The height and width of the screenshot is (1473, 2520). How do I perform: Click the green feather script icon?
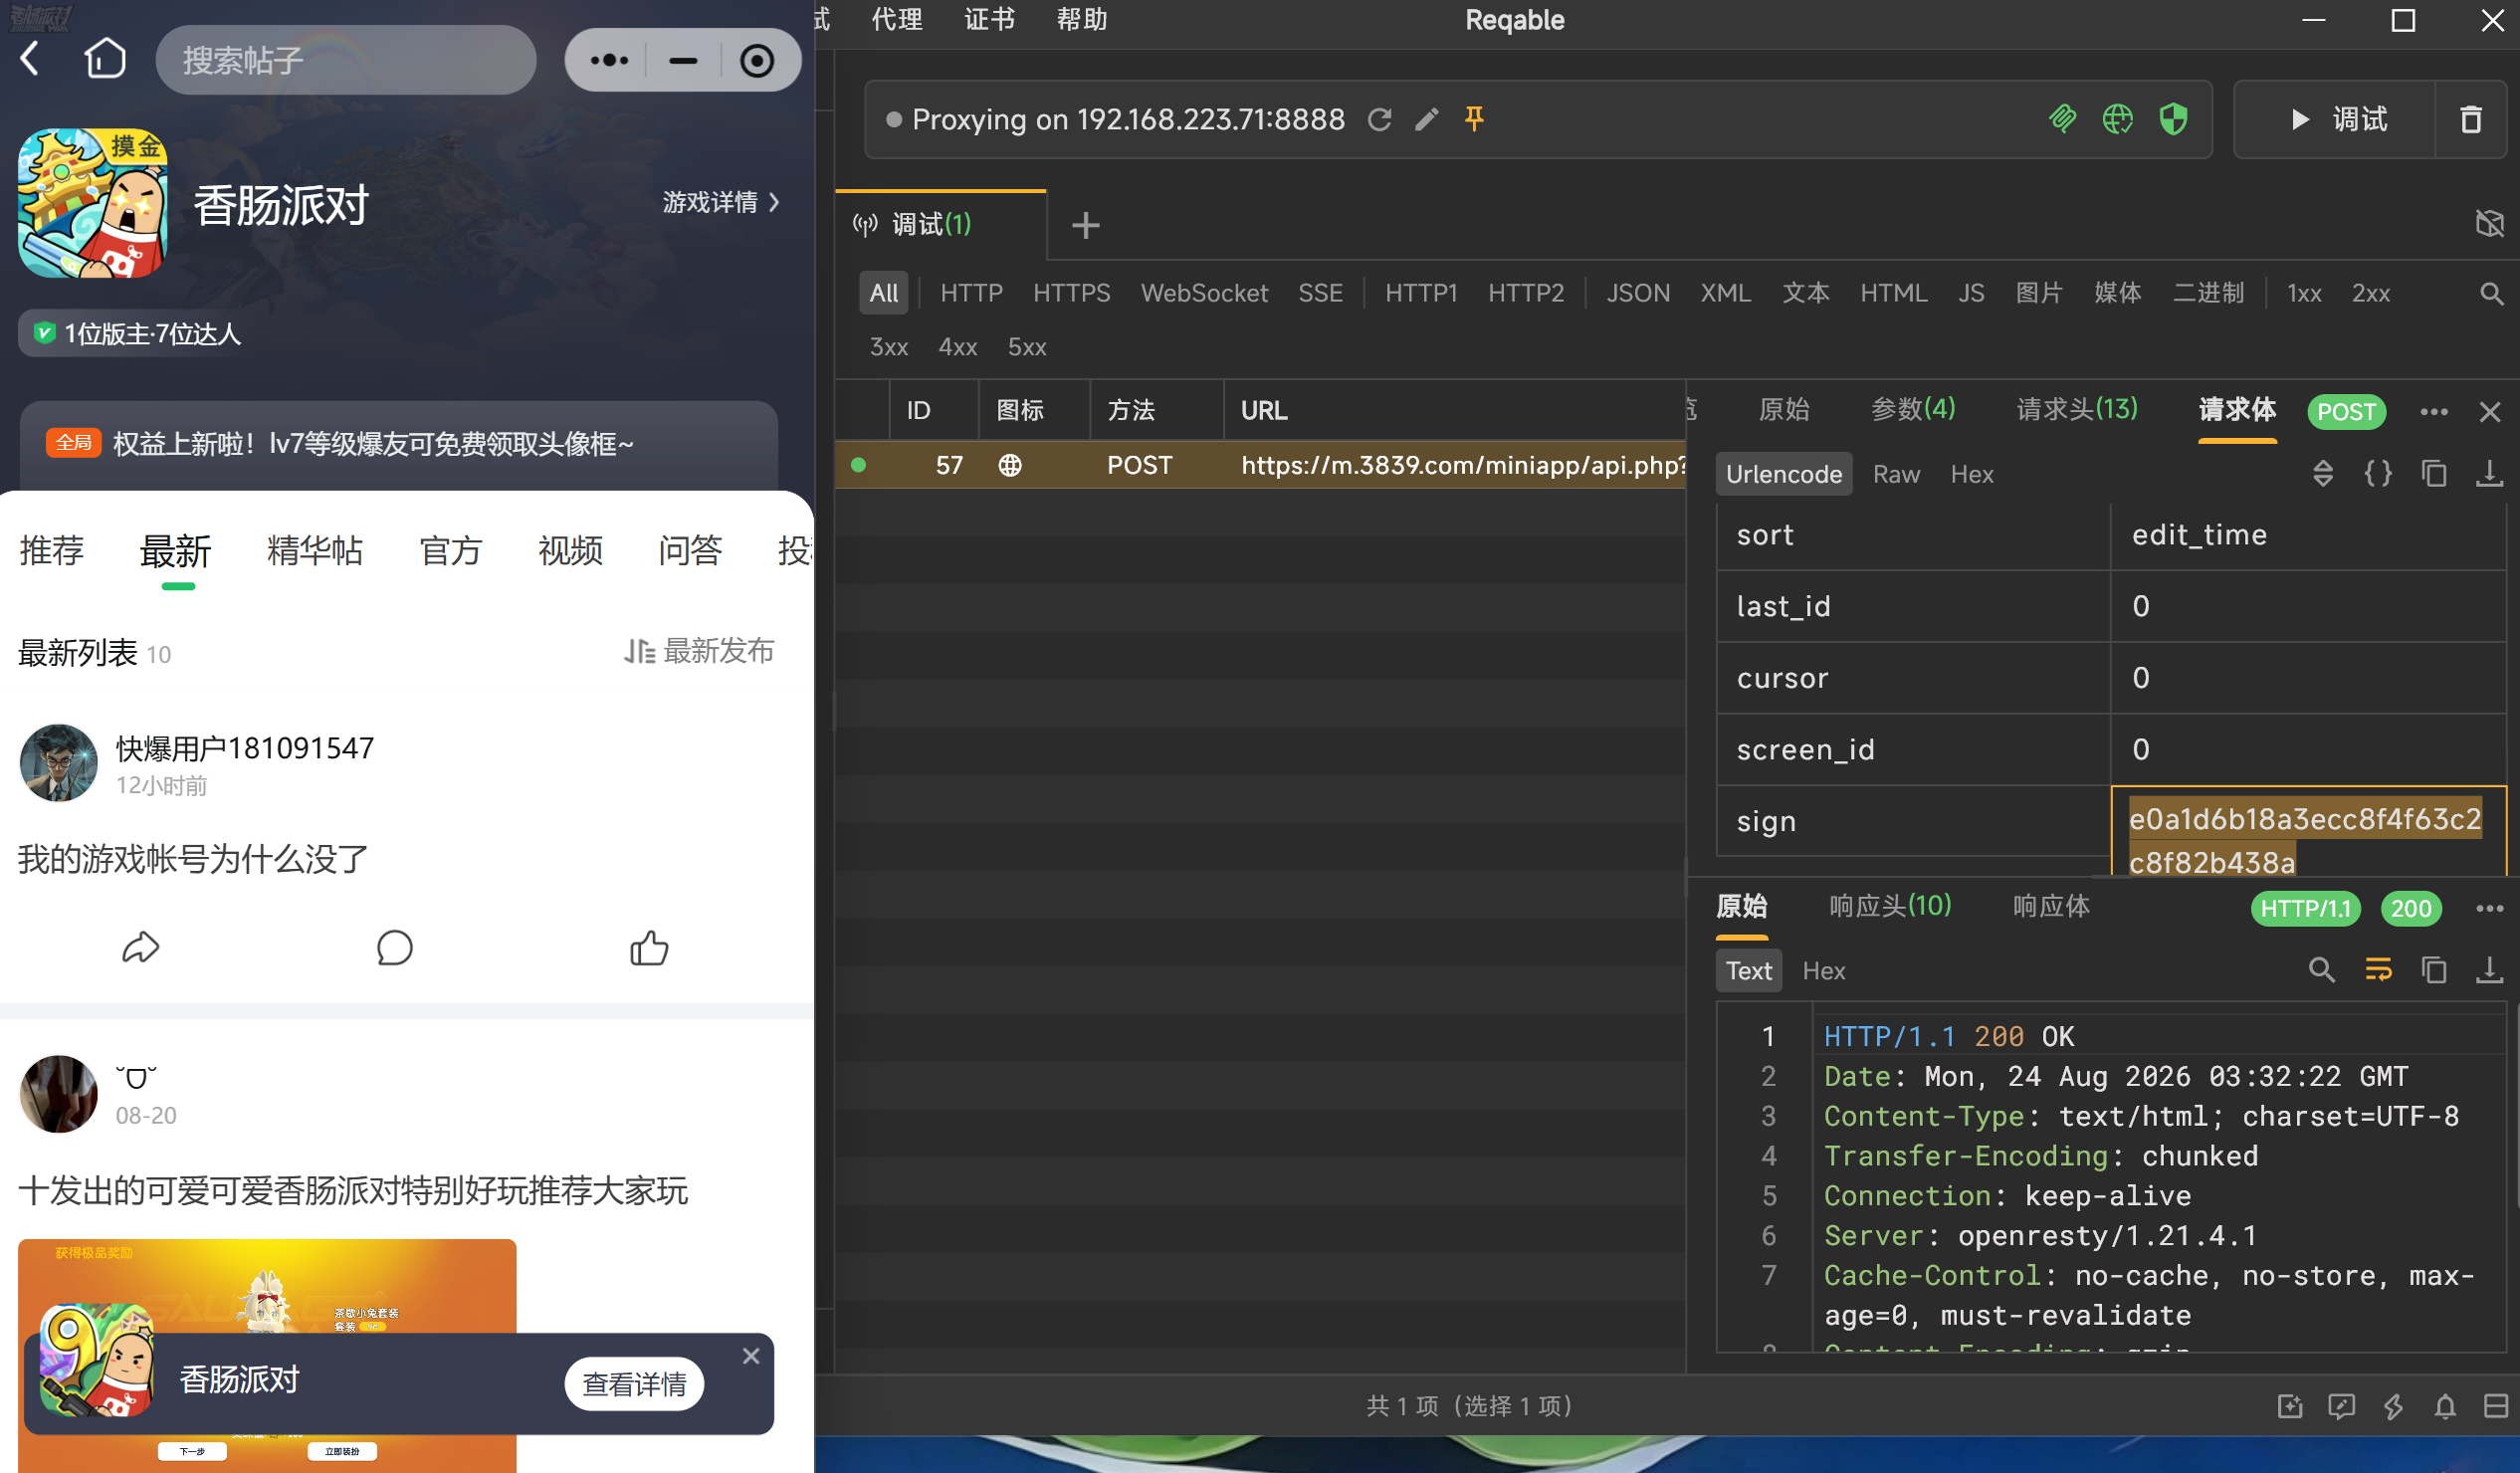pyautogui.click(x=2063, y=119)
